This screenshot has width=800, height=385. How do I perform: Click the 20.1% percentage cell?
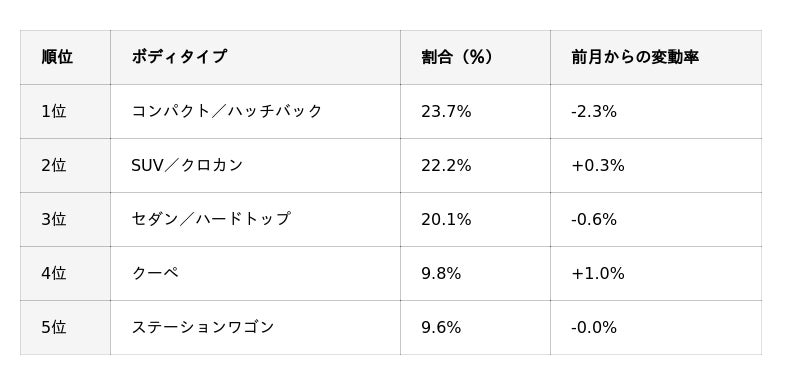point(475,219)
